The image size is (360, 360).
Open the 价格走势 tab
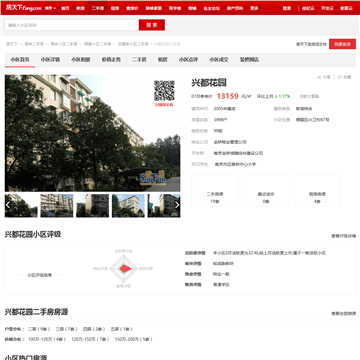click(x=111, y=60)
